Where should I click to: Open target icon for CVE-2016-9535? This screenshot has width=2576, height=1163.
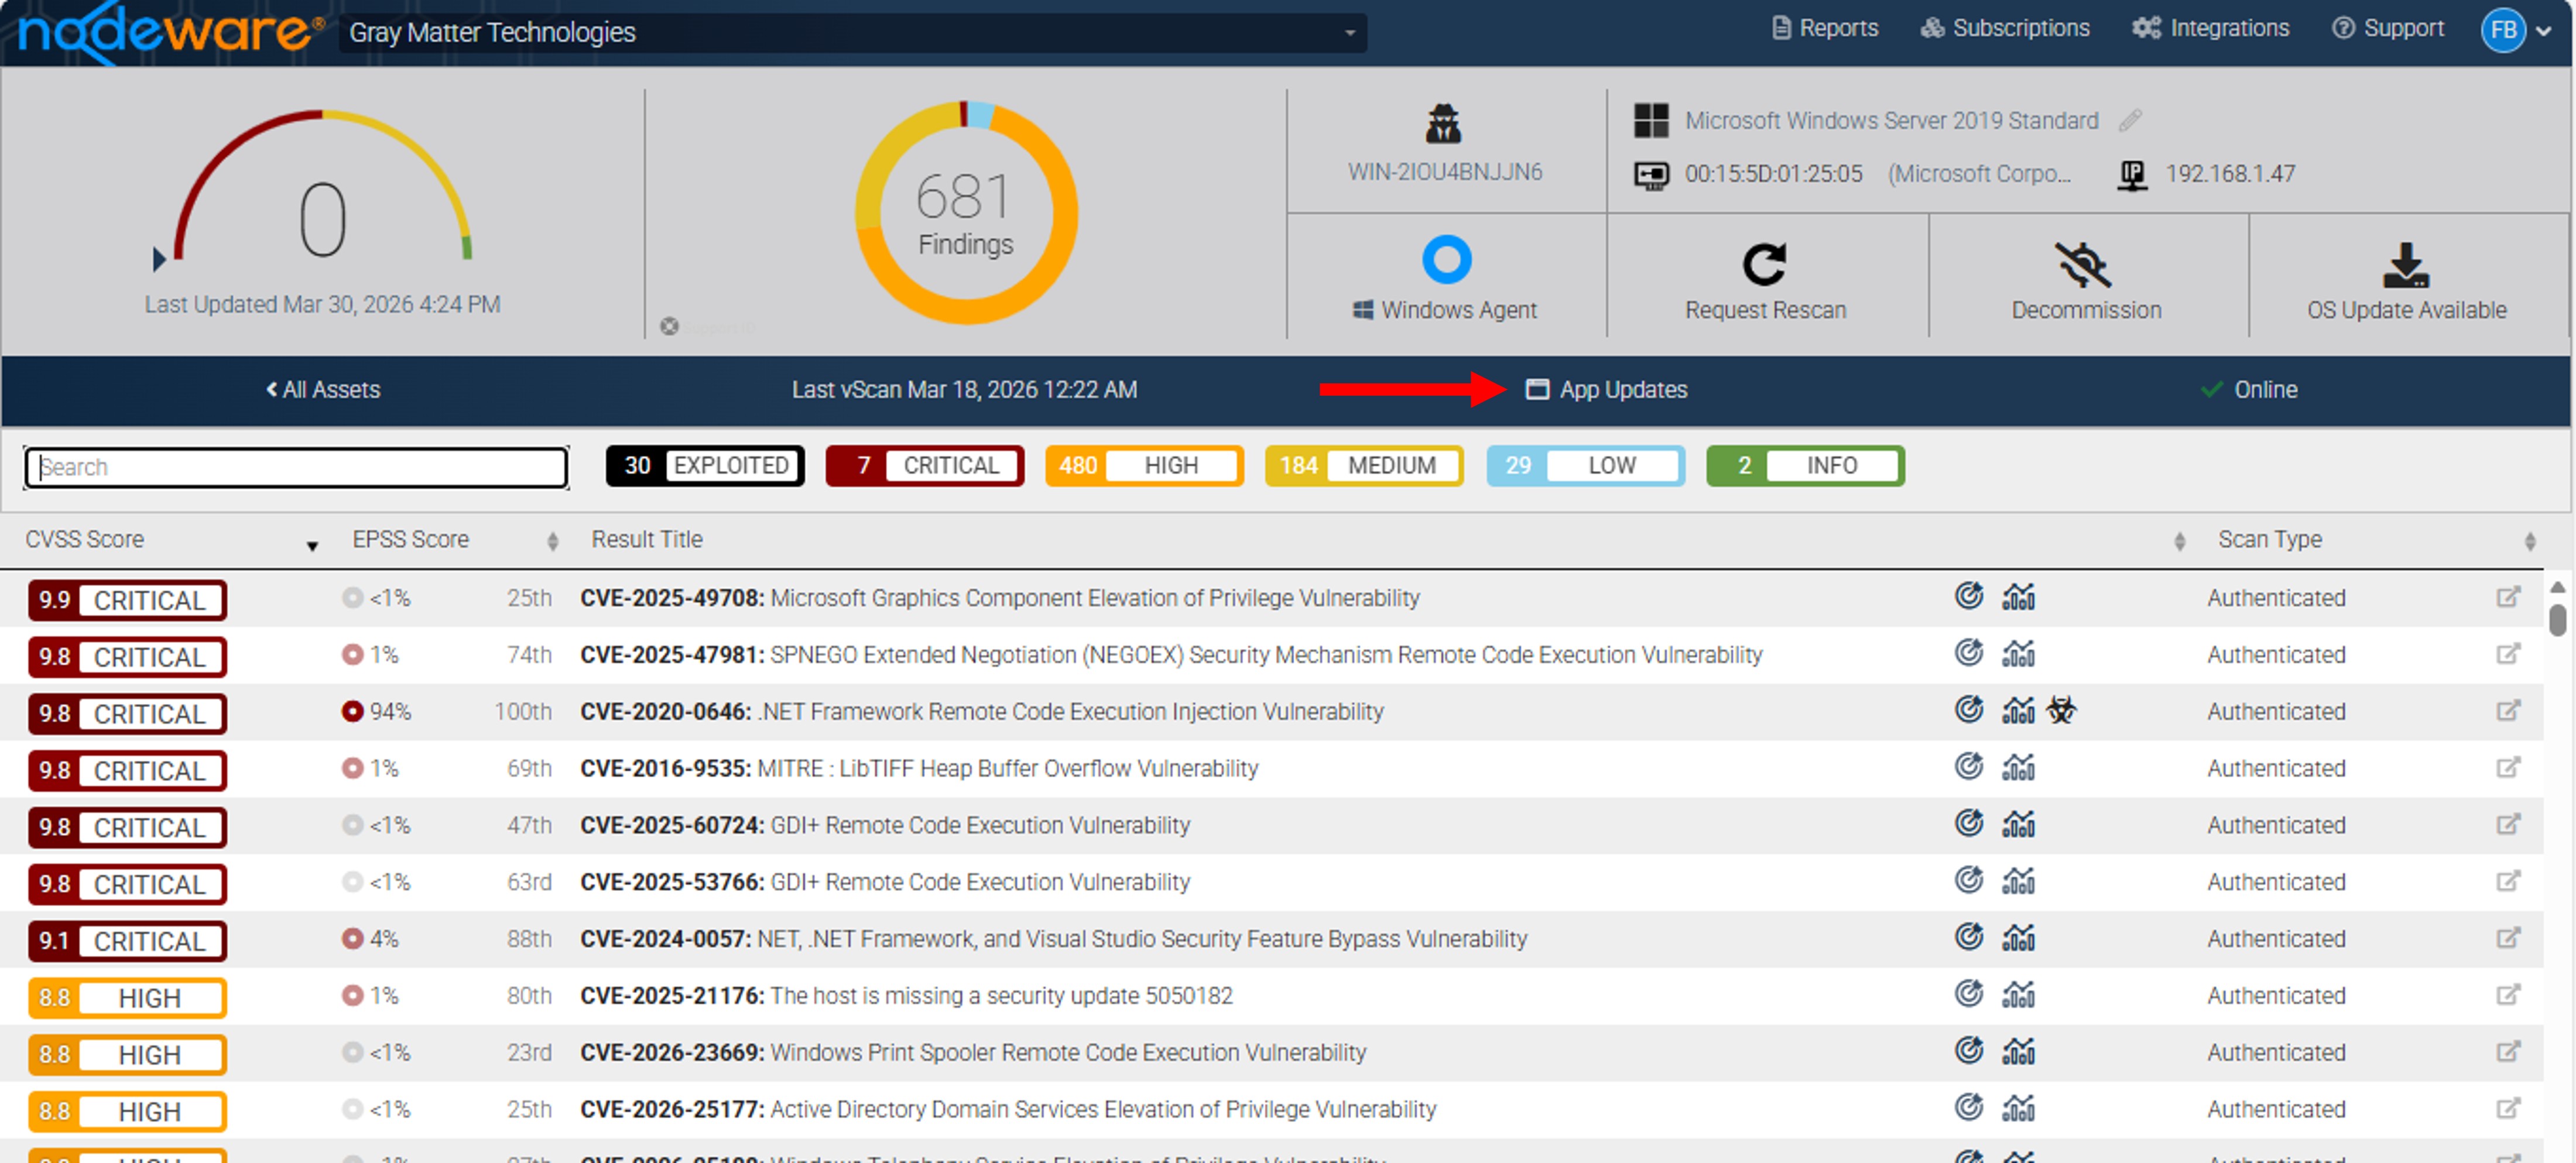(x=1968, y=768)
